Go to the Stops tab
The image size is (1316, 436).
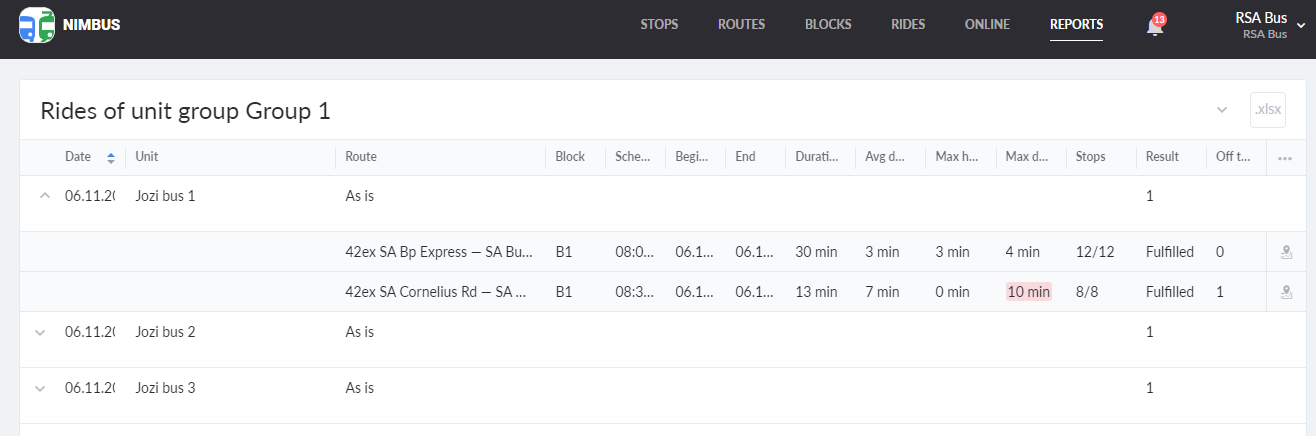pyautogui.click(x=659, y=25)
